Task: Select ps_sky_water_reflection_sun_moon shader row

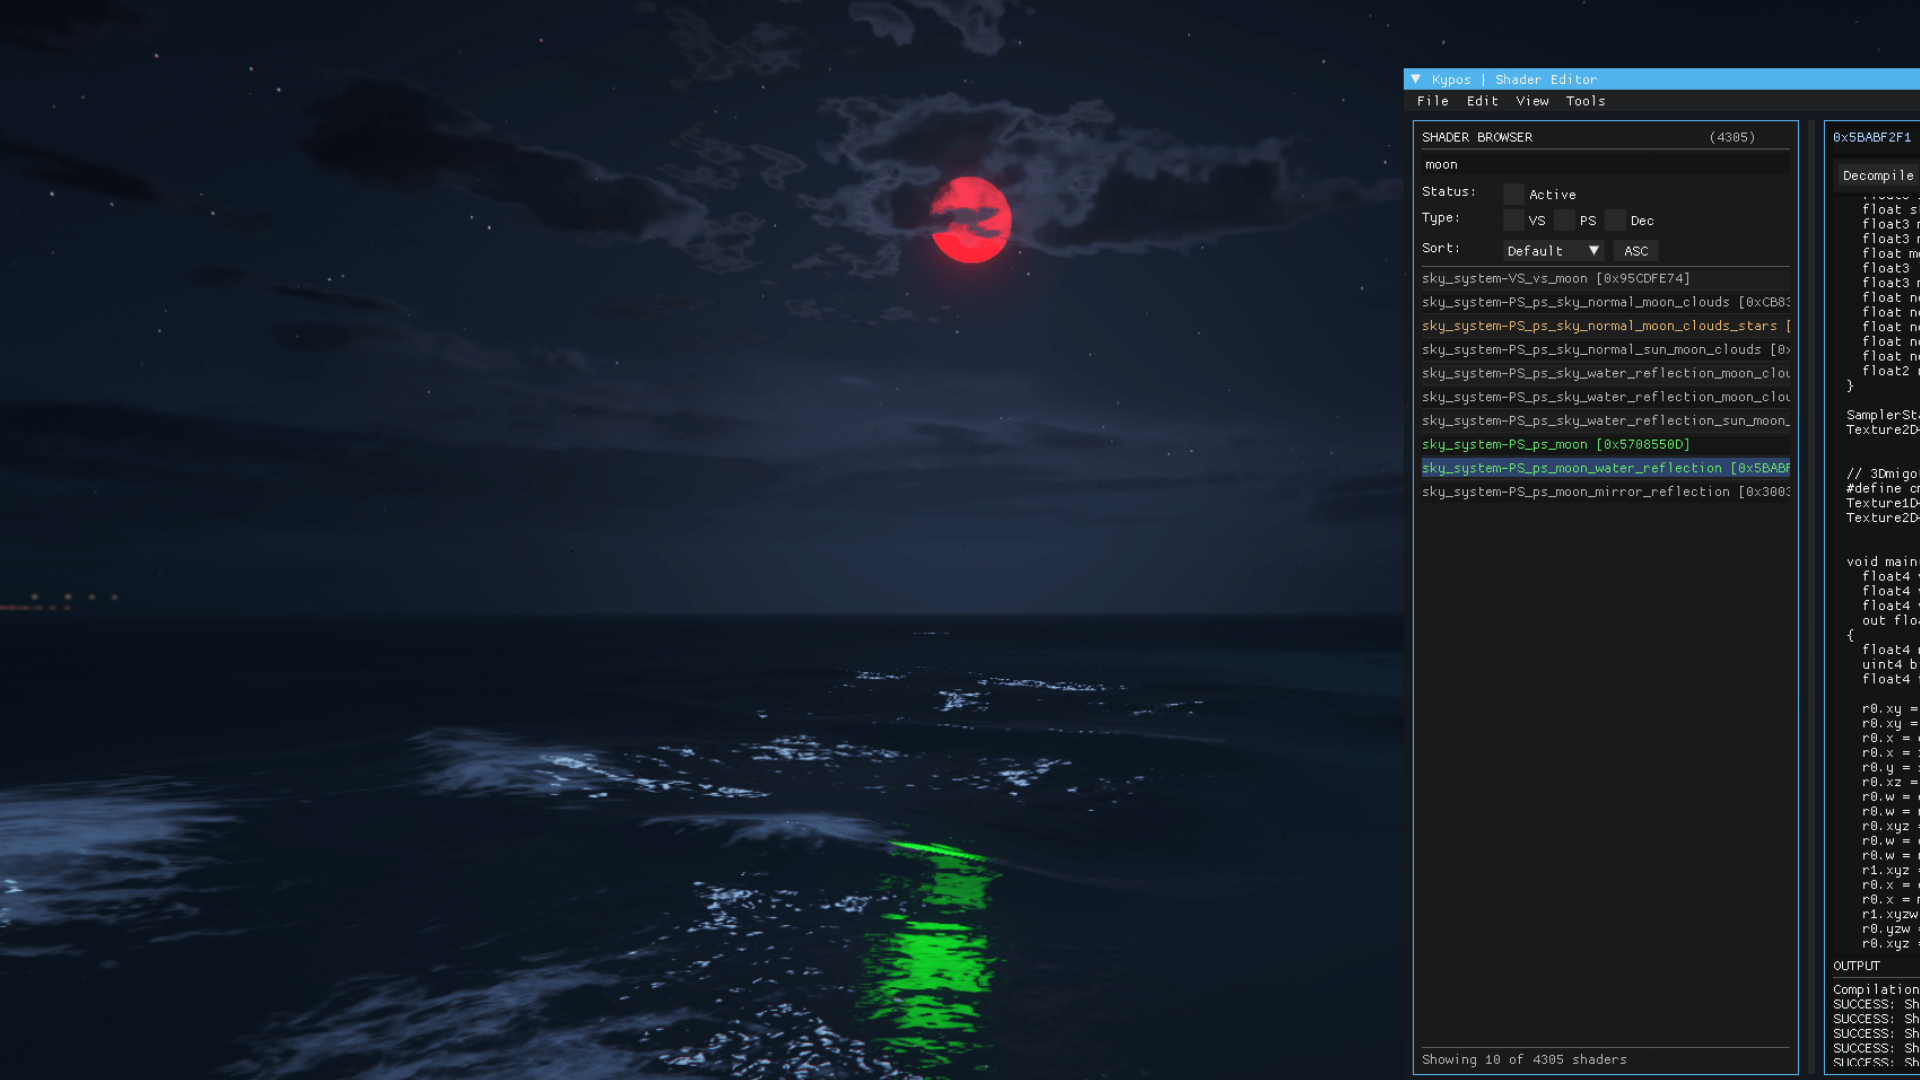Action: 1604,421
